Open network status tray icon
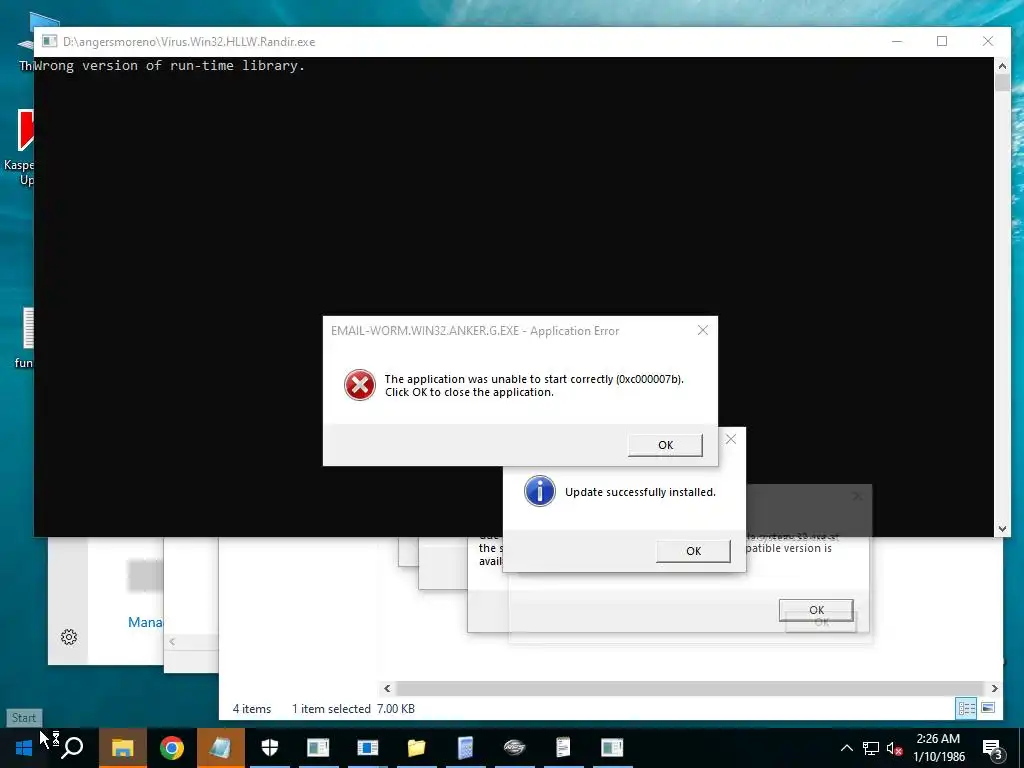Image resolution: width=1024 pixels, height=768 pixels. pyautogui.click(x=871, y=748)
